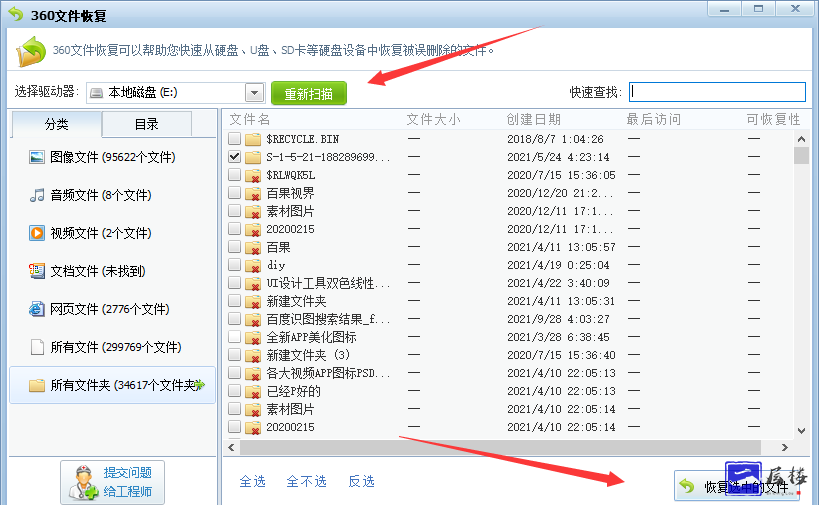Screen dimensions: 819x505
Task: Sort by 文件名 column header
Action: tap(250, 120)
